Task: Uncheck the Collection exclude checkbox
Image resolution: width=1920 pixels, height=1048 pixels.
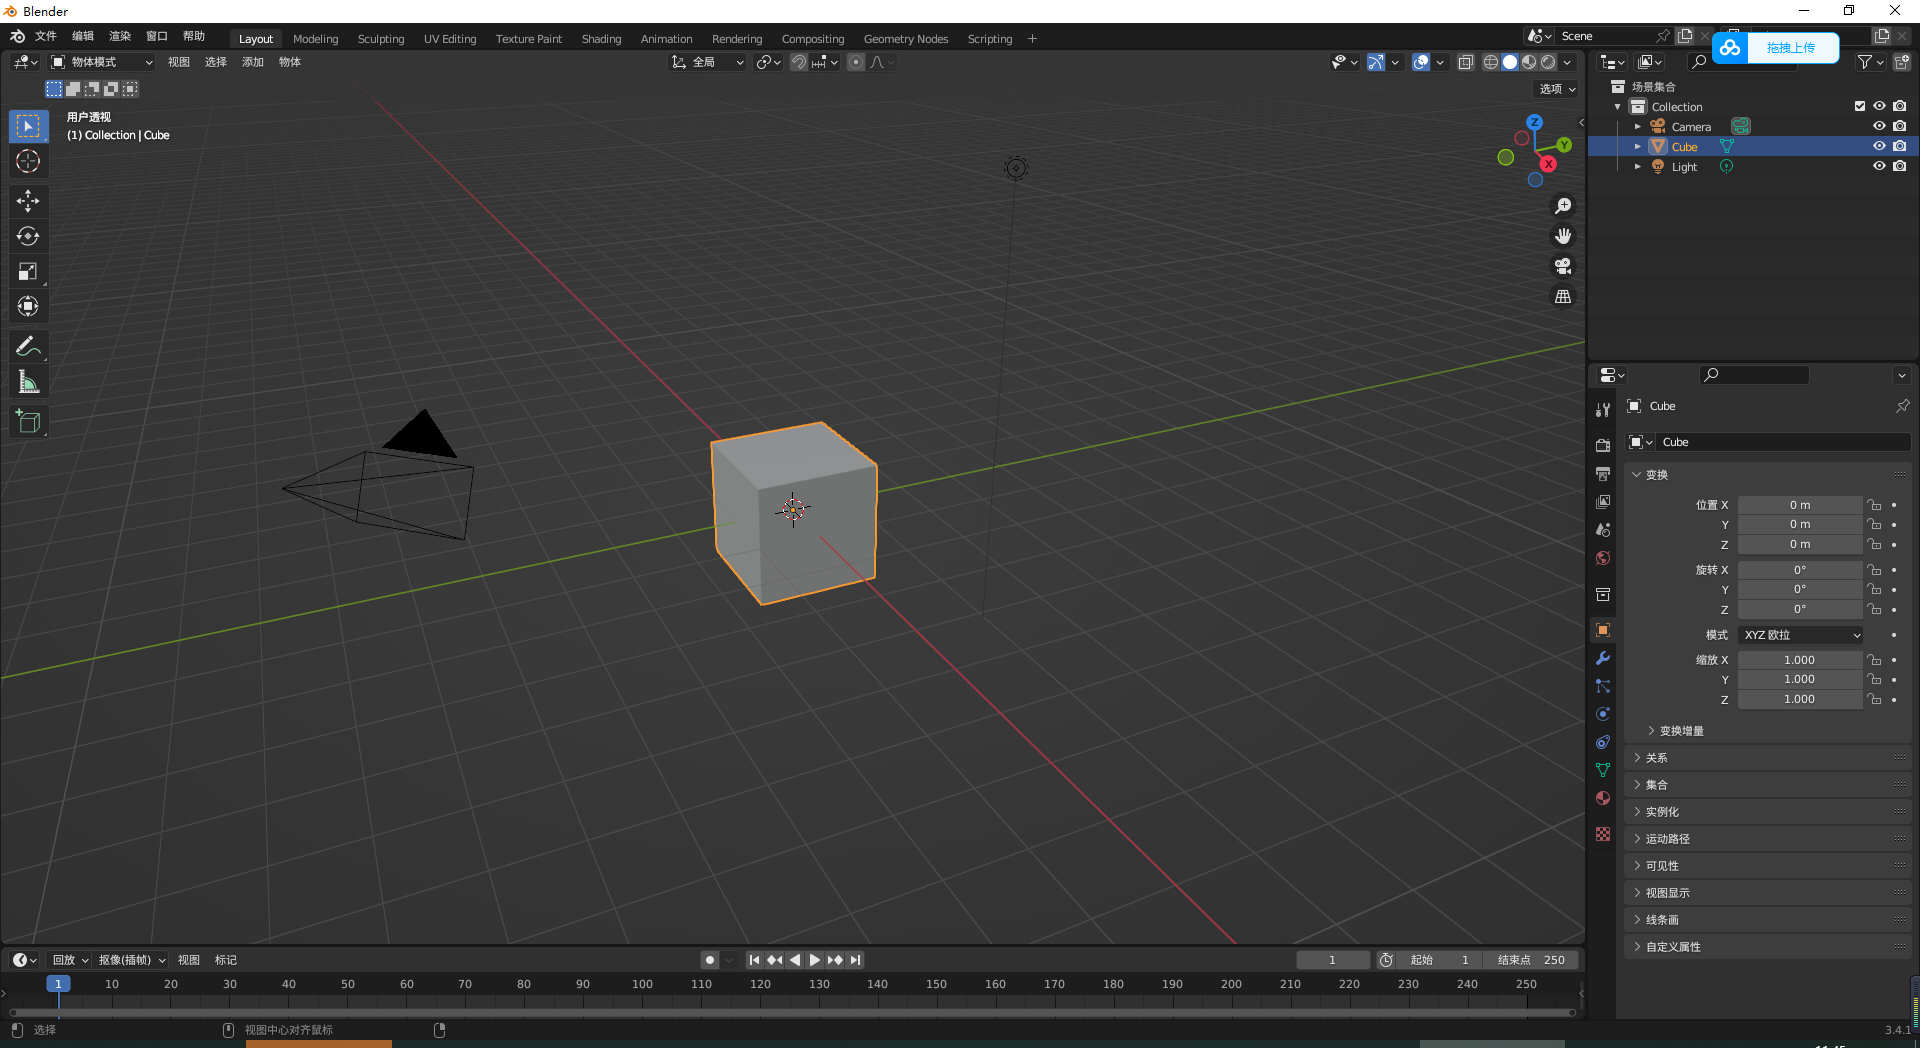Action: pyautogui.click(x=1859, y=107)
